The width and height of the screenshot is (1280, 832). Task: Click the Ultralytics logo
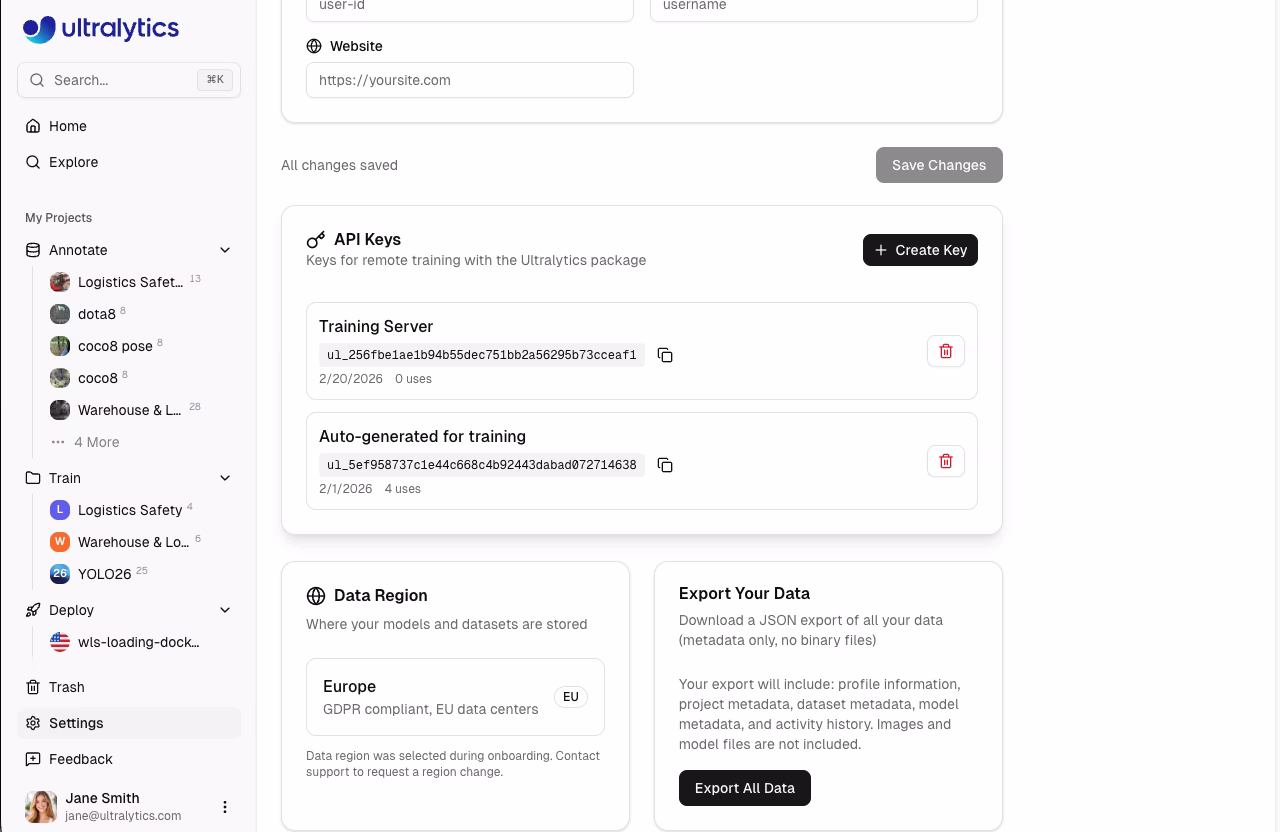[x=101, y=29]
